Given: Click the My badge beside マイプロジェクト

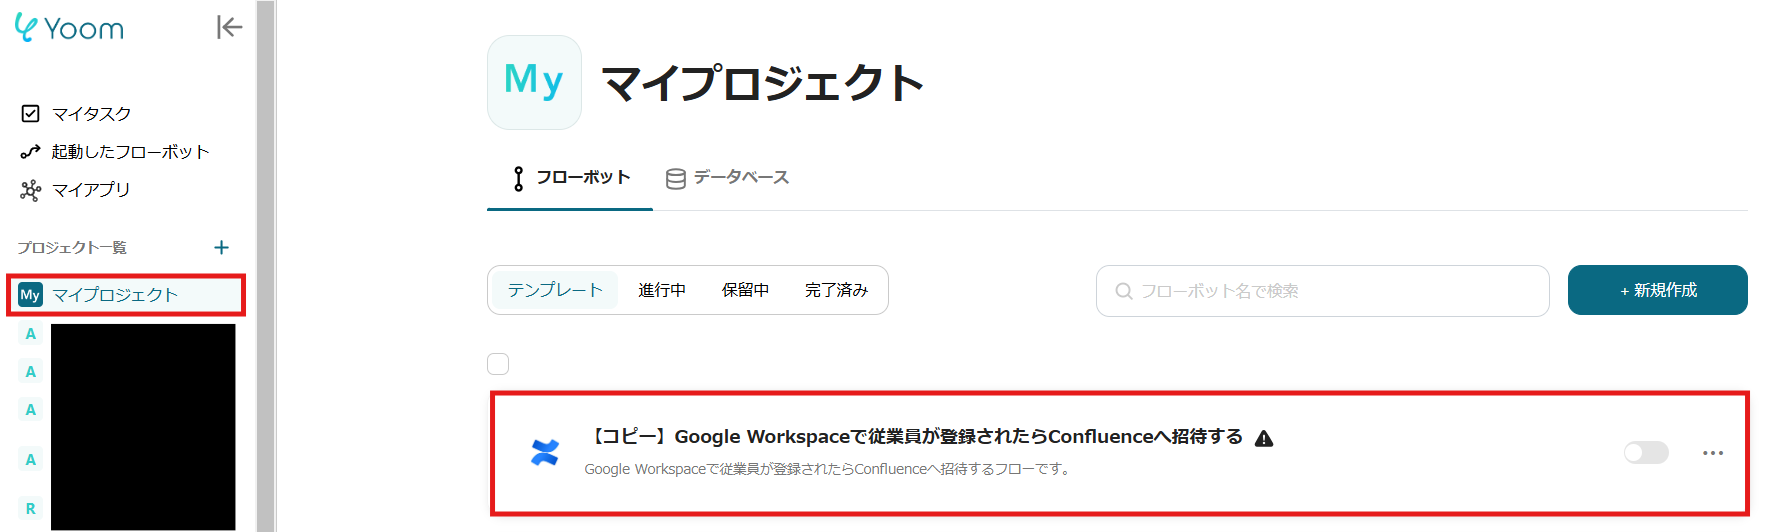Looking at the screenshot, I should coord(30,295).
